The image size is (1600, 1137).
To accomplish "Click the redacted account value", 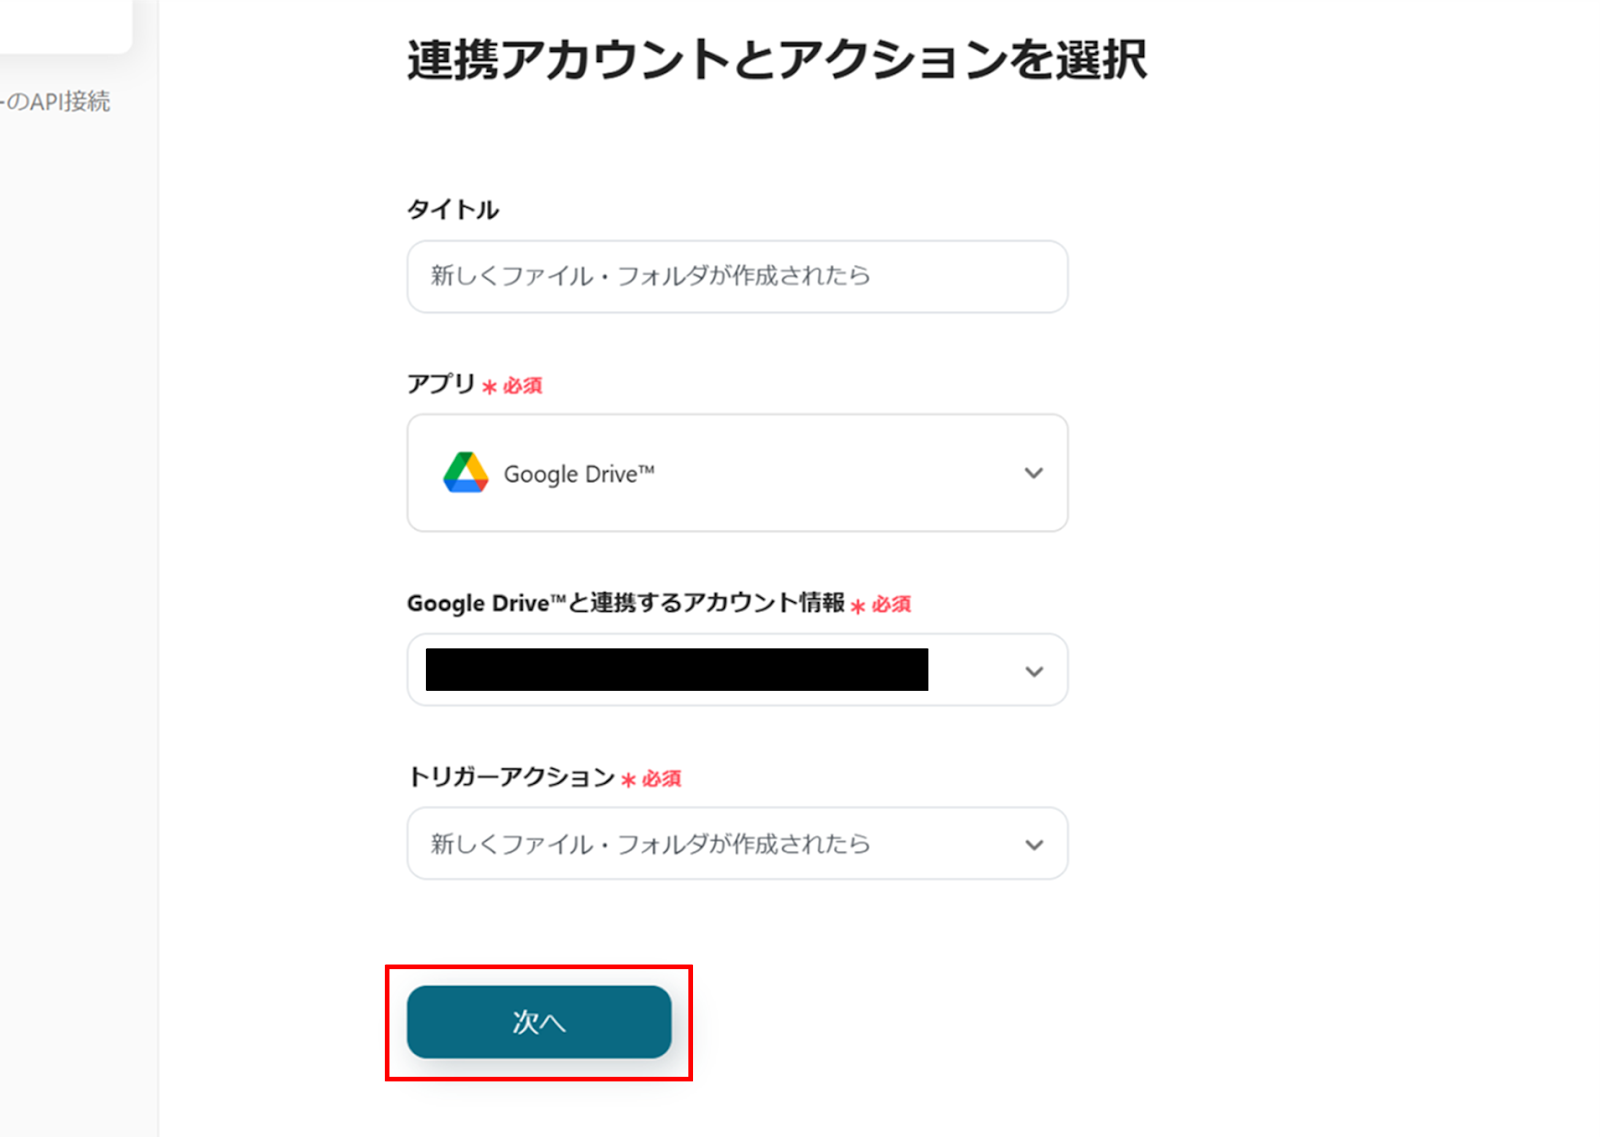I will coord(676,670).
